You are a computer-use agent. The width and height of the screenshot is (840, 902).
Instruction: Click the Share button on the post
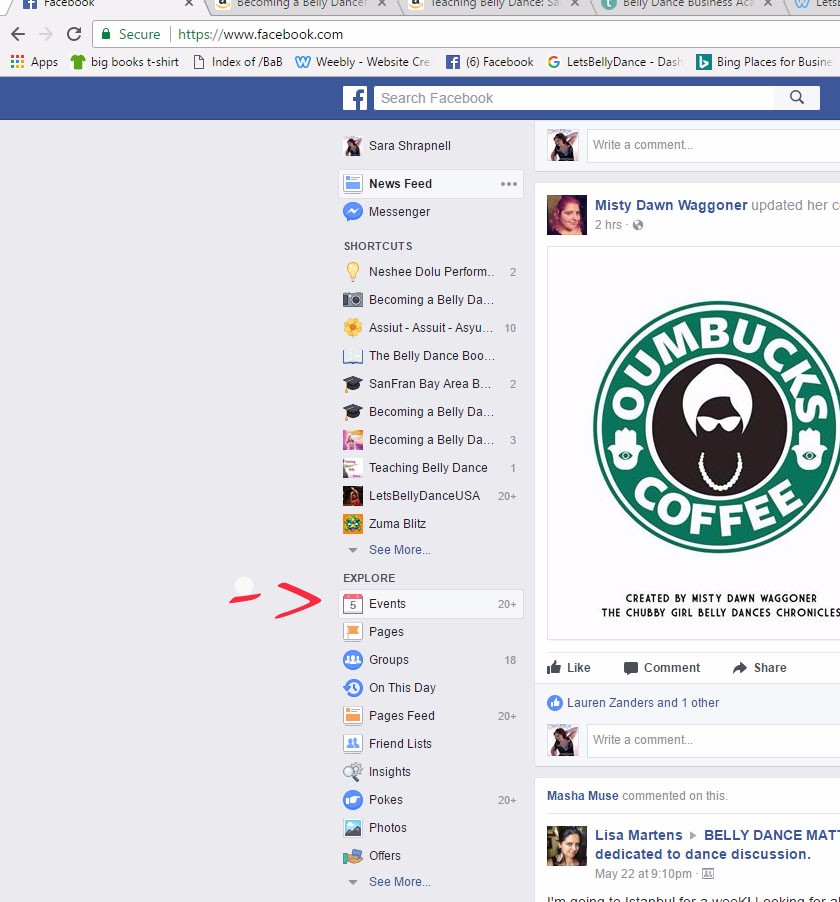[759, 667]
